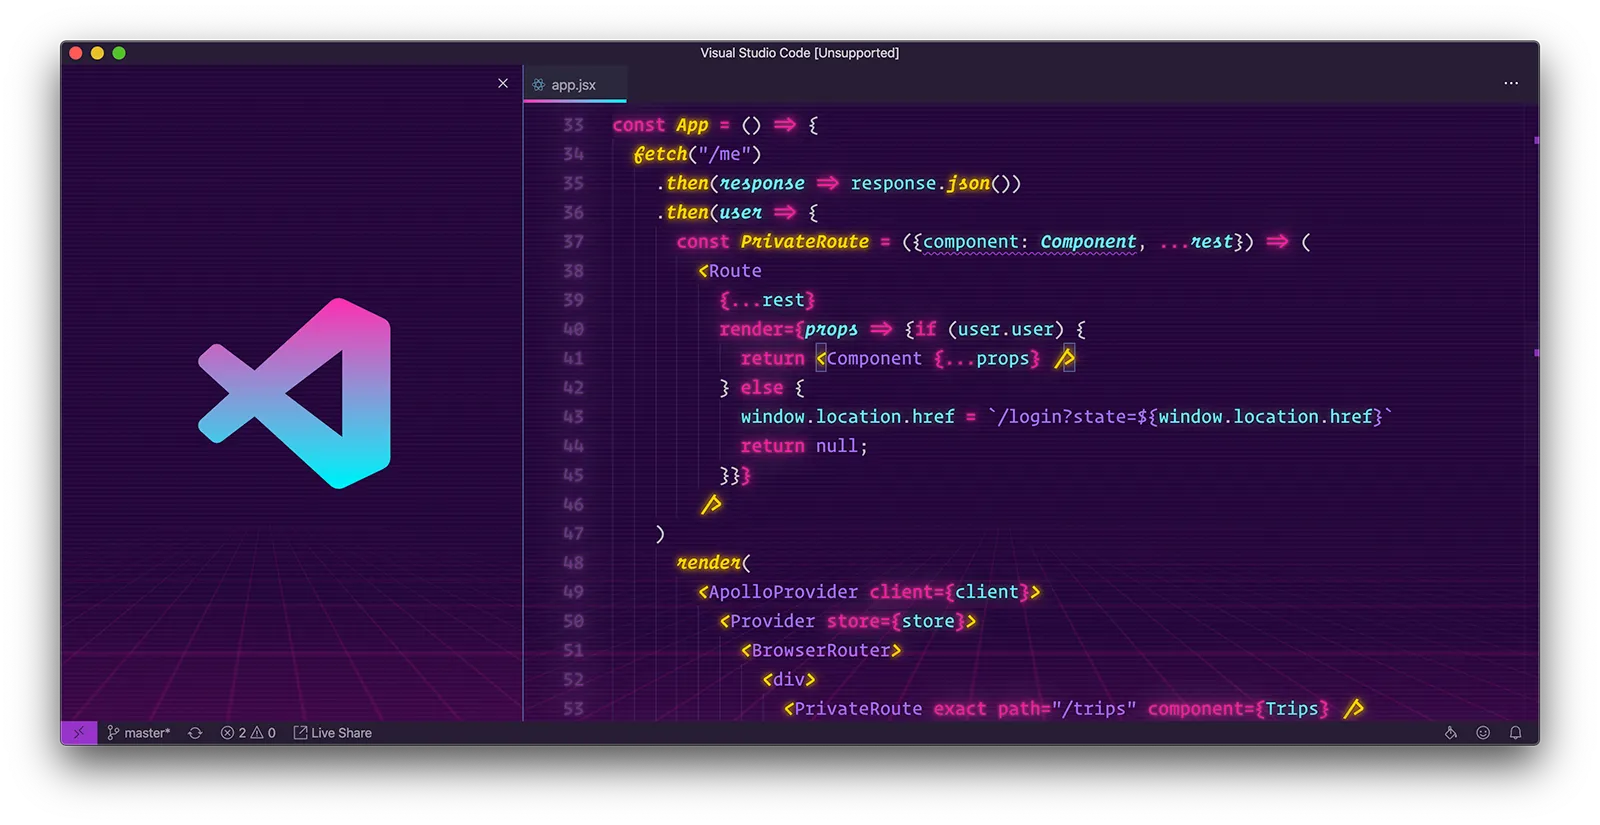Synchronize changes using the sync icon
The width and height of the screenshot is (1600, 825).
(x=195, y=733)
